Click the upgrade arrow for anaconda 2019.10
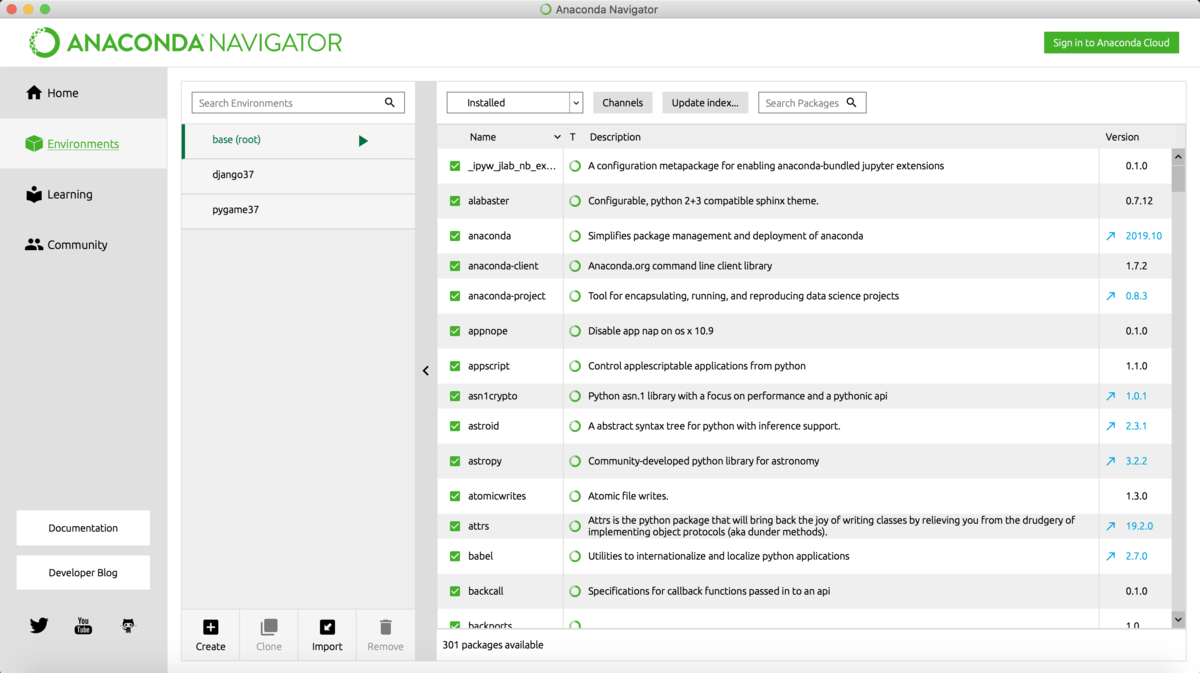The width and height of the screenshot is (1200, 673). 1110,236
